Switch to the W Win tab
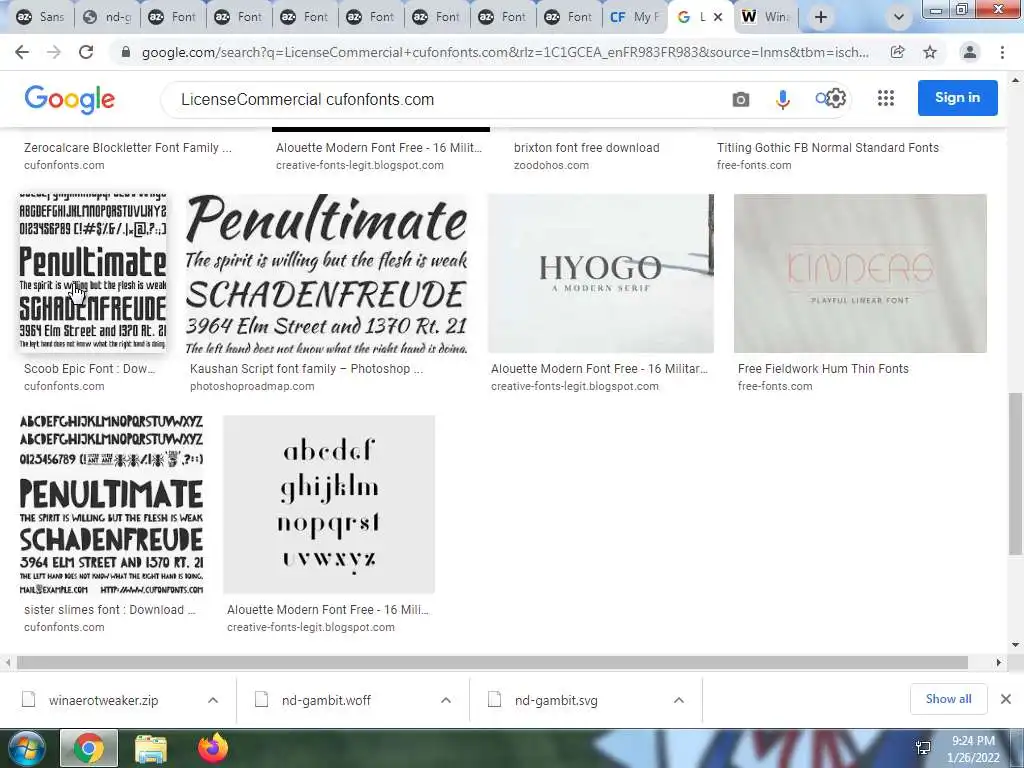The image size is (1024, 768). coord(768,17)
